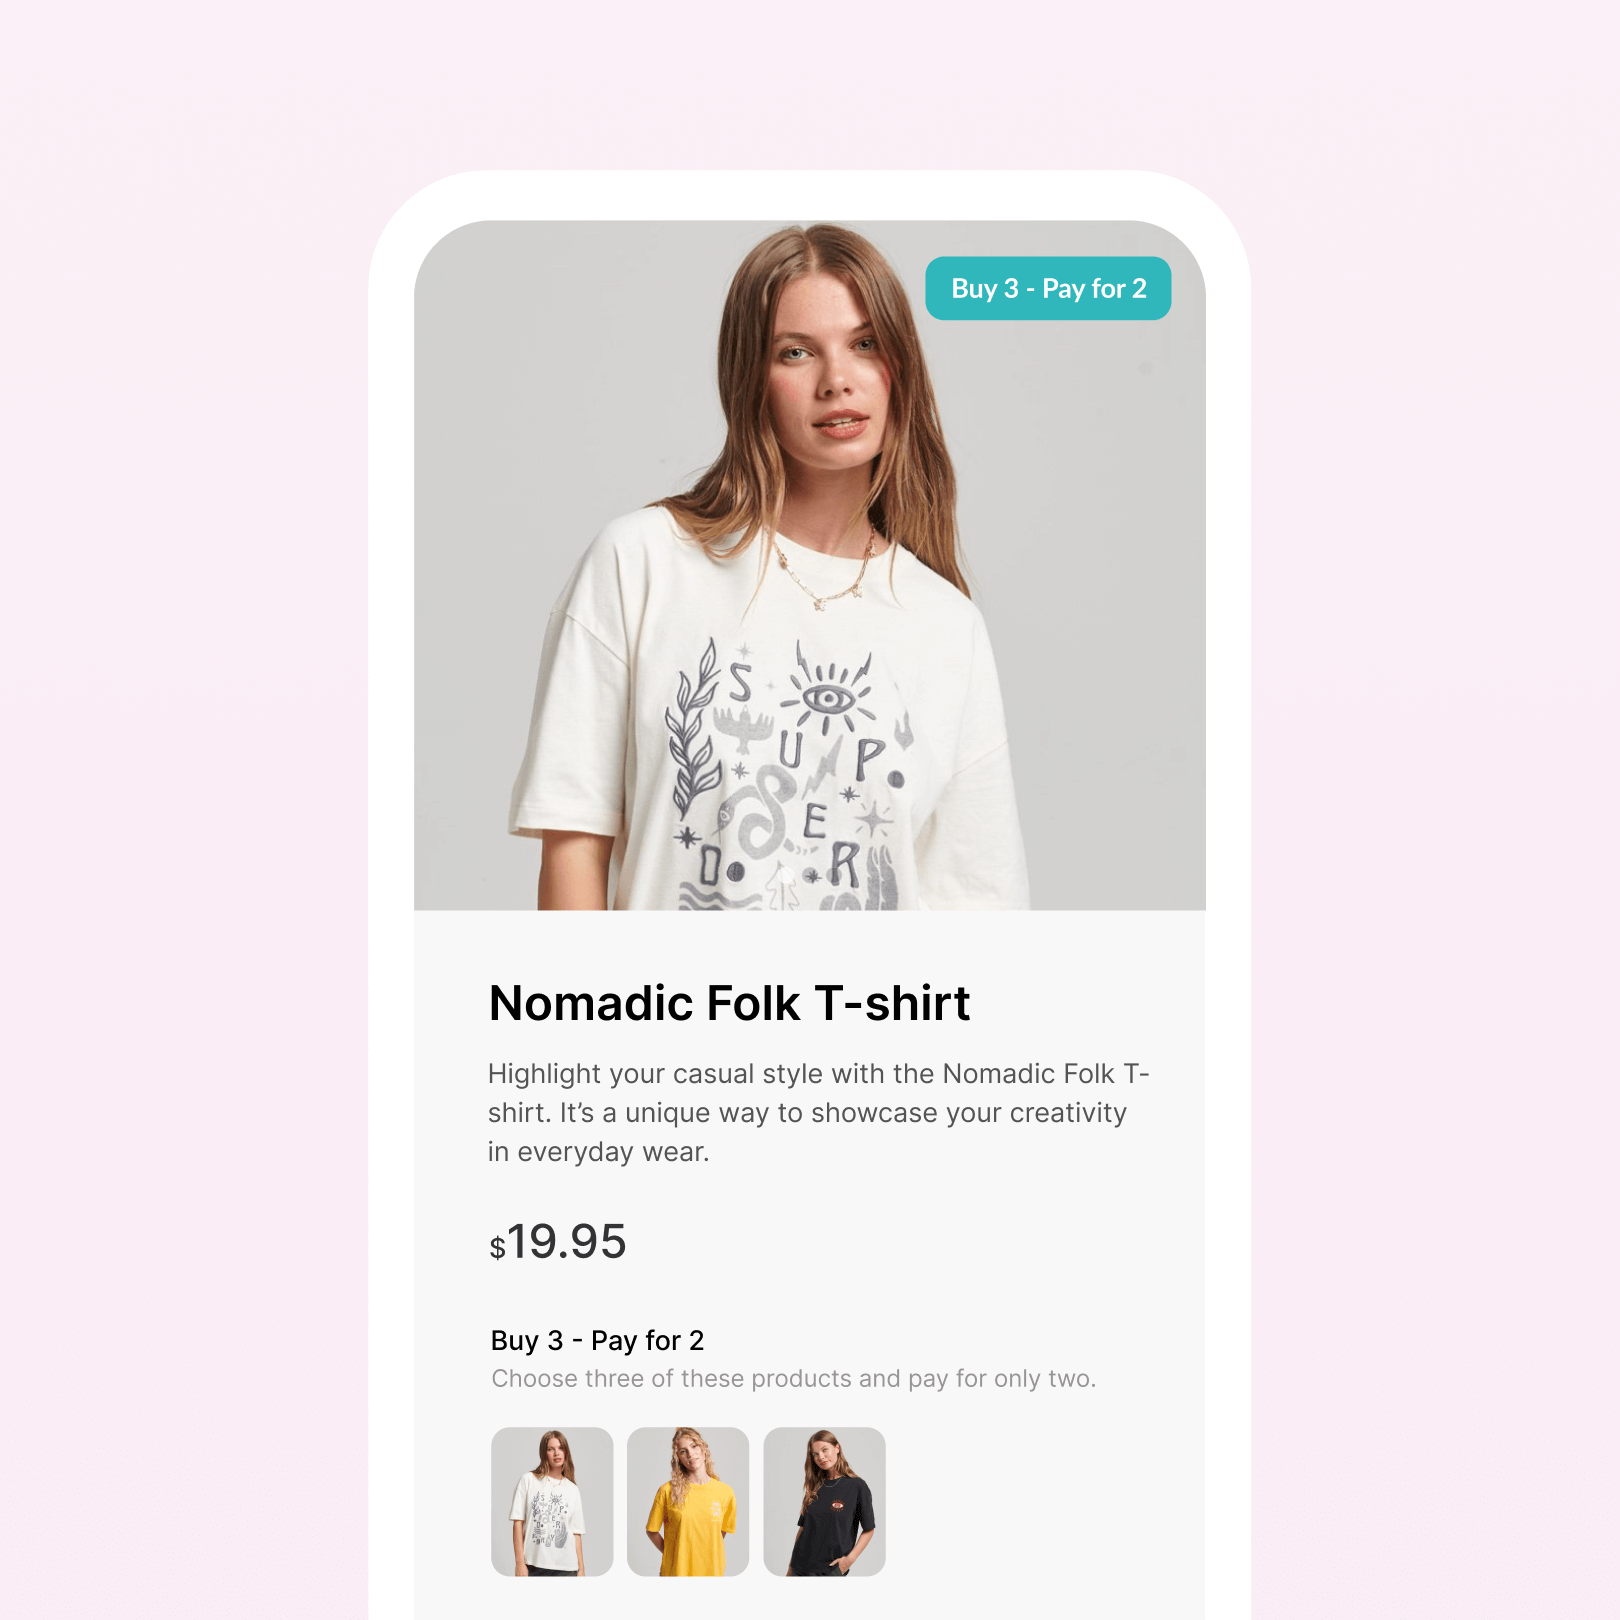Click the 'in everyday wear.' description line
The height and width of the screenshot is (1620, 1620).
598,1152
